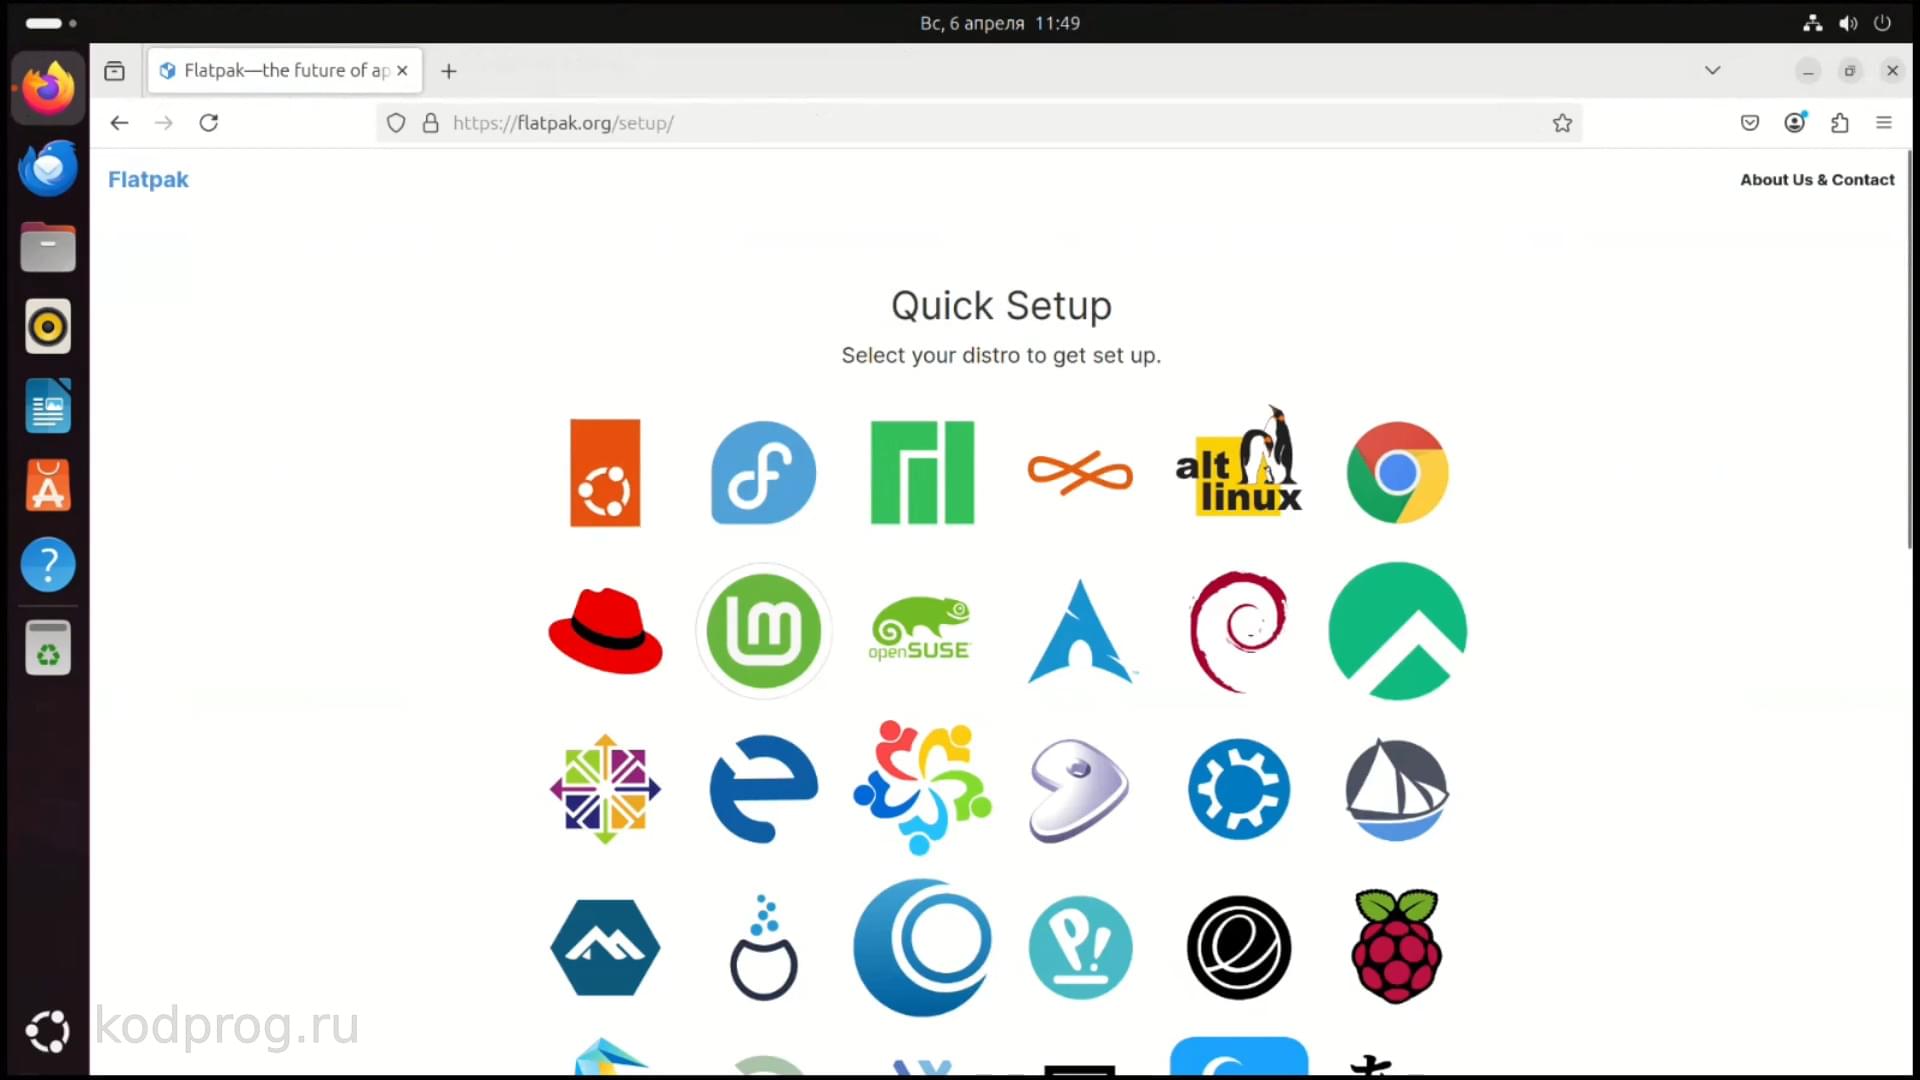Launch LibreOffice Writer from dock
Viewport: 1920px width, 1080px height.
(x=48, y=405)
